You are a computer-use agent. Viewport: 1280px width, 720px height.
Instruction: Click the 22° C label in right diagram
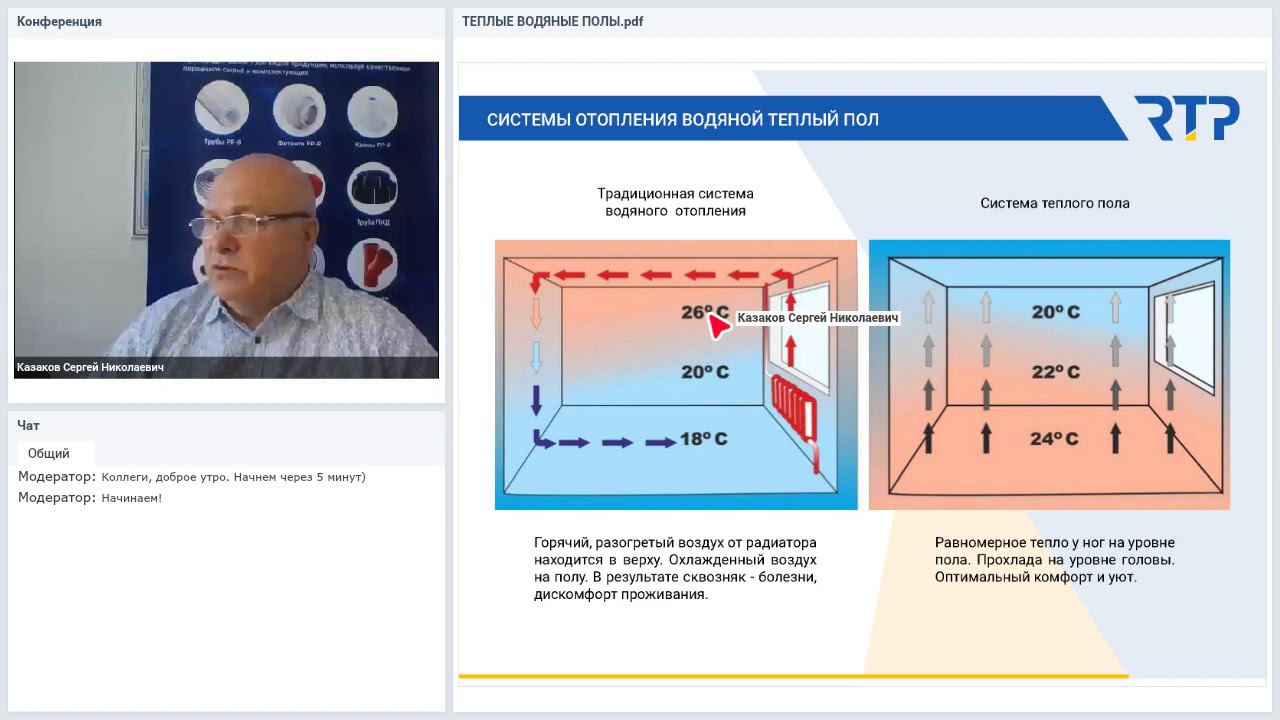click(x=1056, y=372)
